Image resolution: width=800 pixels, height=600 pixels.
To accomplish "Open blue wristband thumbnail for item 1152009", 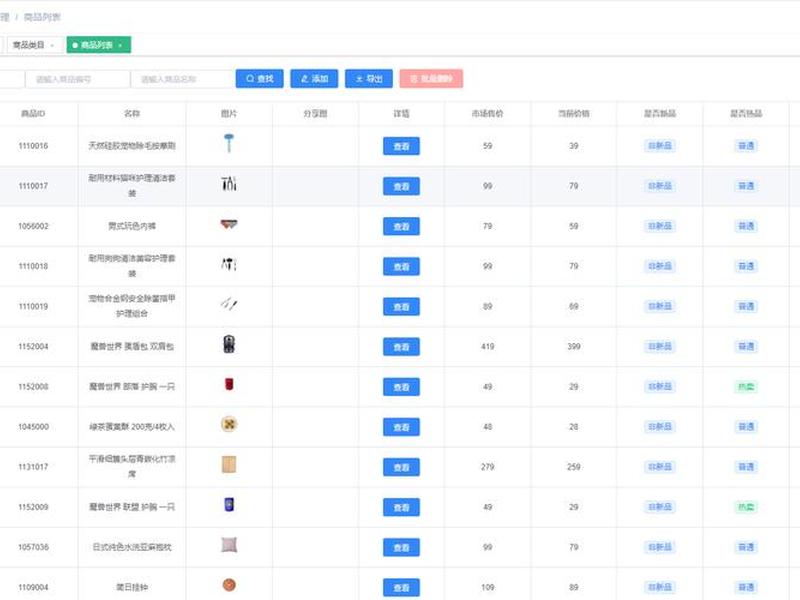I will tap(229, 505).
